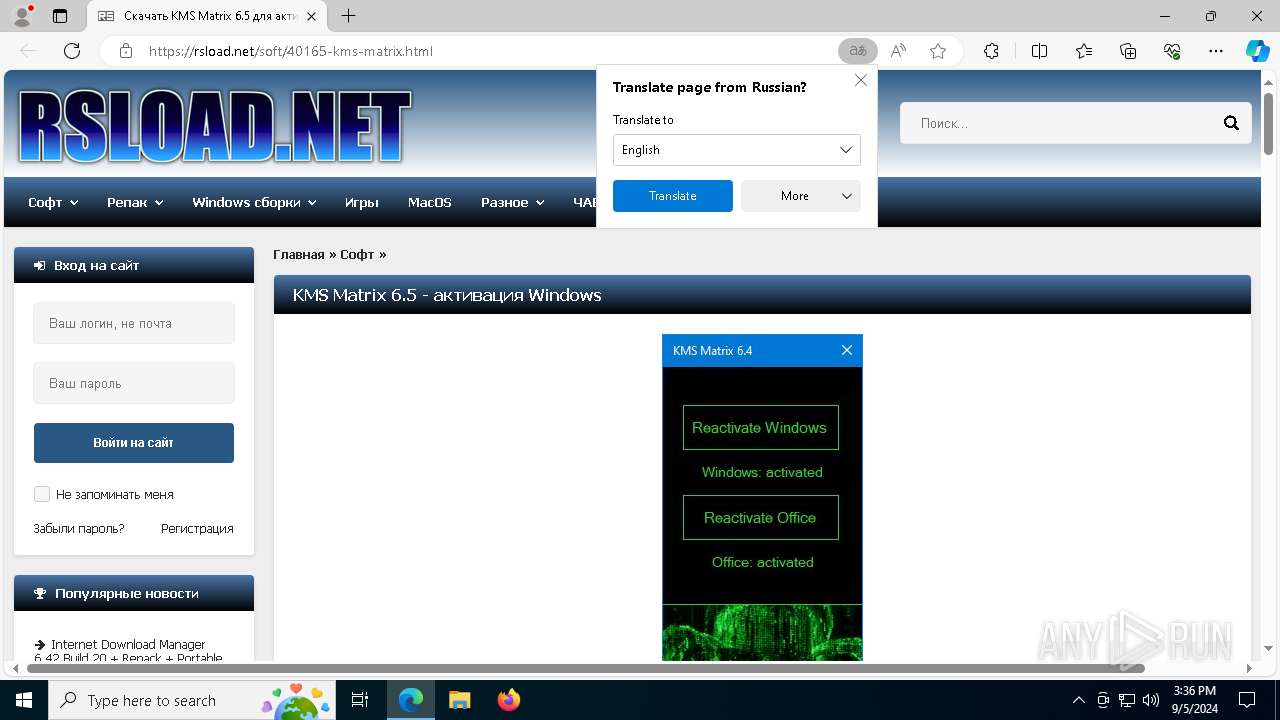This screenshot has width=1280, height=720.
Task: Click the browser address bar URL
Action: pyautogui.click(x=291, y=51)
